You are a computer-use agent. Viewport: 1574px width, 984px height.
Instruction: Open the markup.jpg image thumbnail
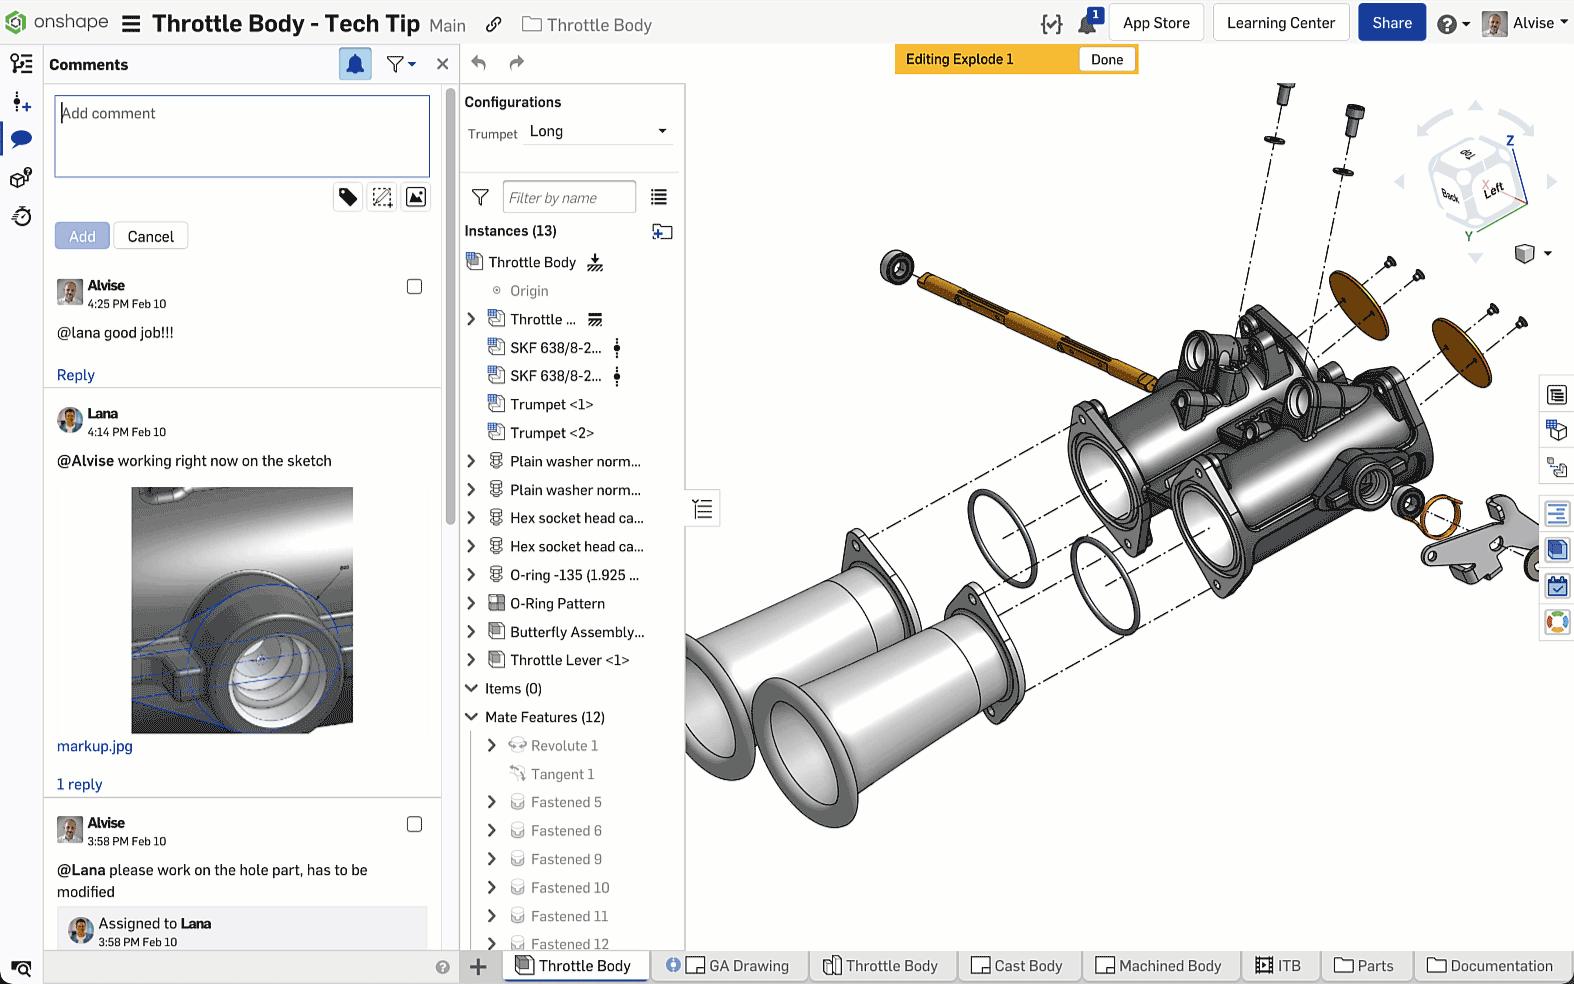pyautogui.click(x=242, y=609)
